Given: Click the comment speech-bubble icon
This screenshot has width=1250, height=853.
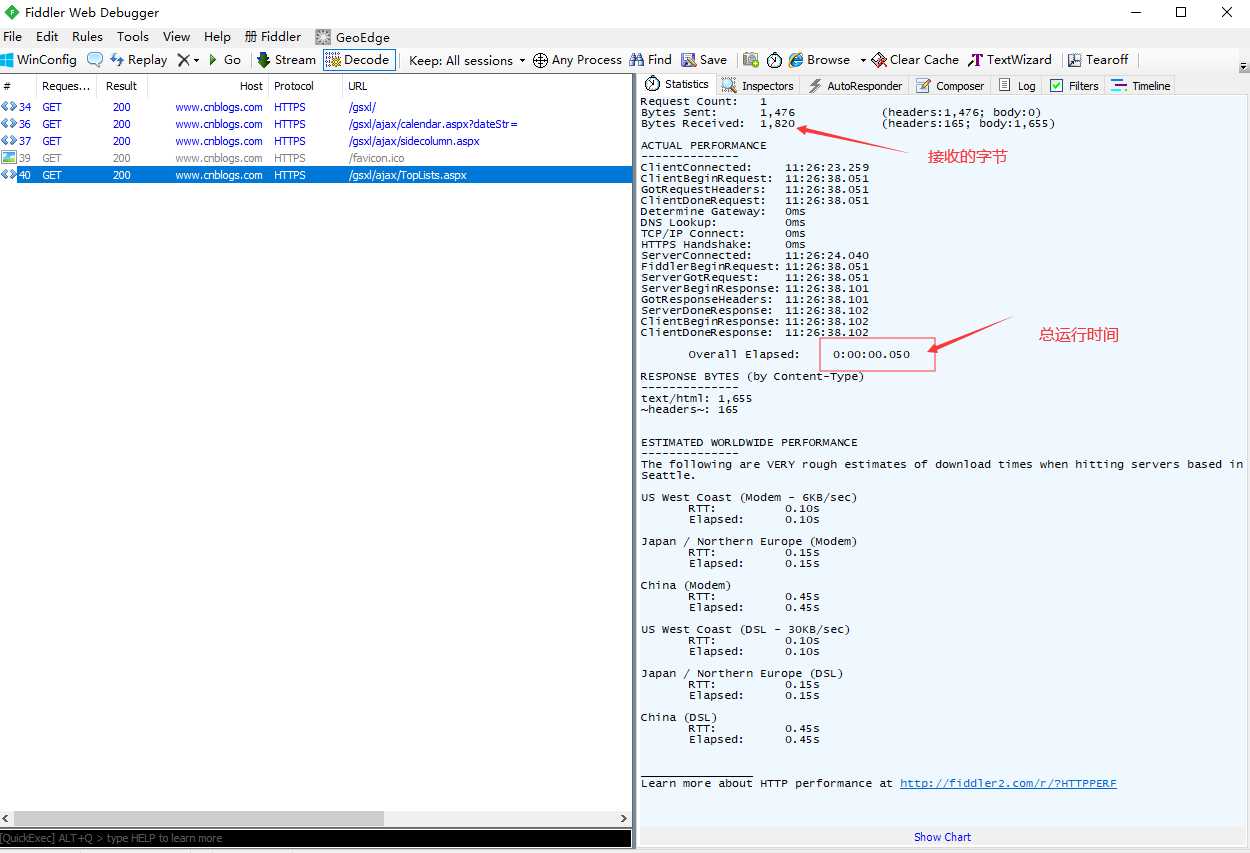Looking at the screenshot, I should (x=95, y=60).
